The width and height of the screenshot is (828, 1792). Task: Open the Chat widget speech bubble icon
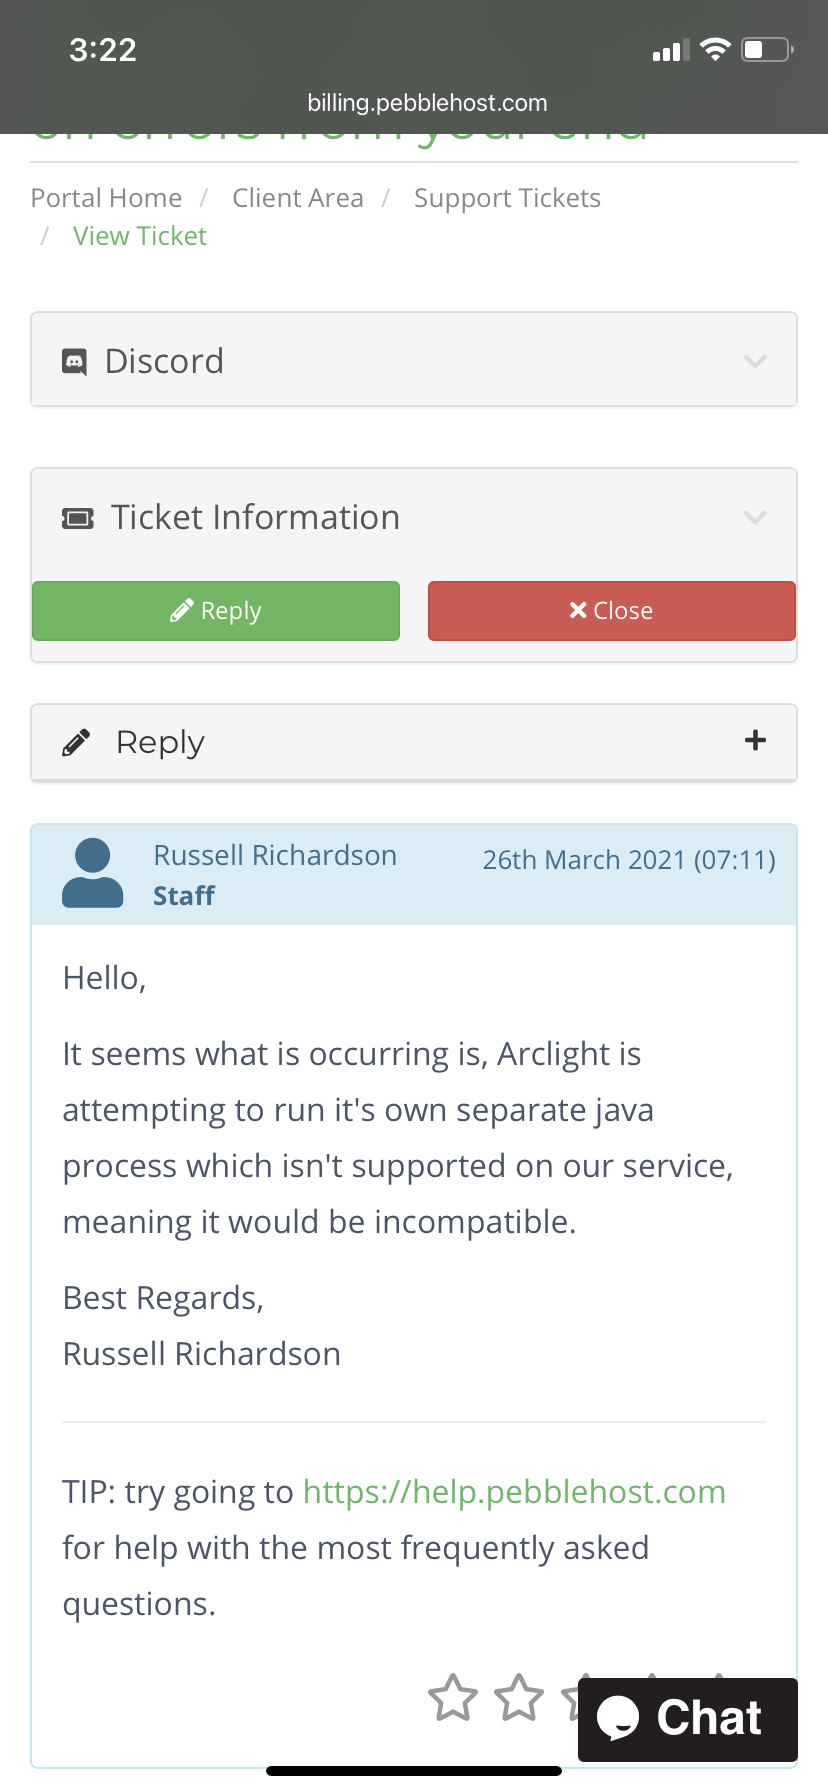coord(621,1717)
